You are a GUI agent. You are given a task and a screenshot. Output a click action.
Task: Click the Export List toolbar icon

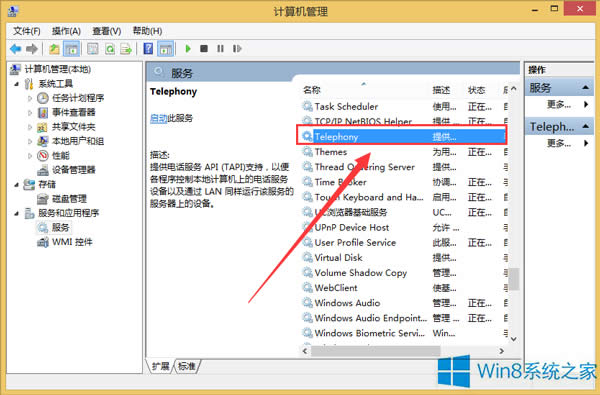[x=126, y=49]
